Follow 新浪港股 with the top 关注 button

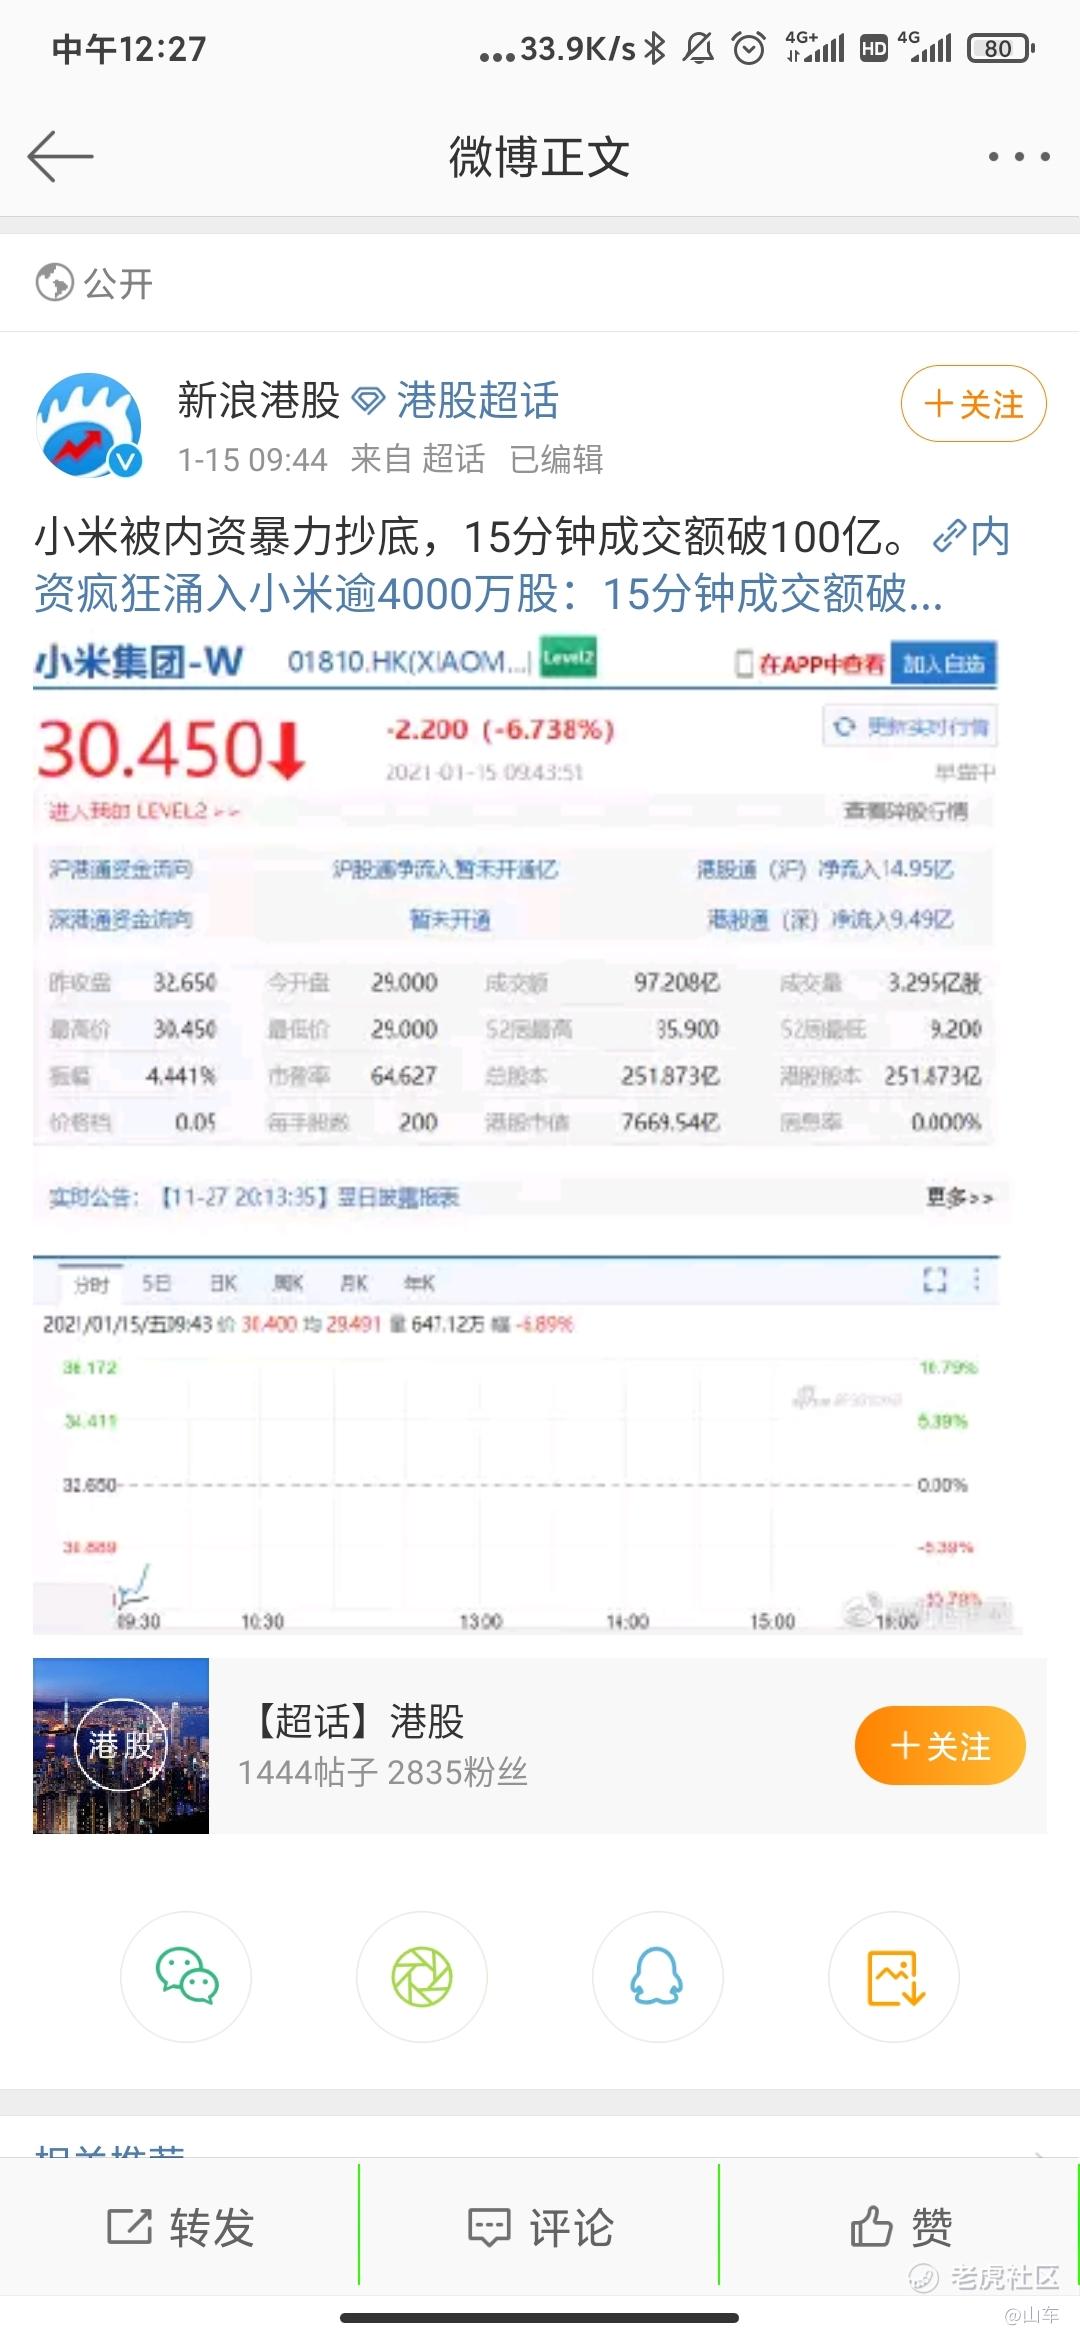click(x=973, y=404)
